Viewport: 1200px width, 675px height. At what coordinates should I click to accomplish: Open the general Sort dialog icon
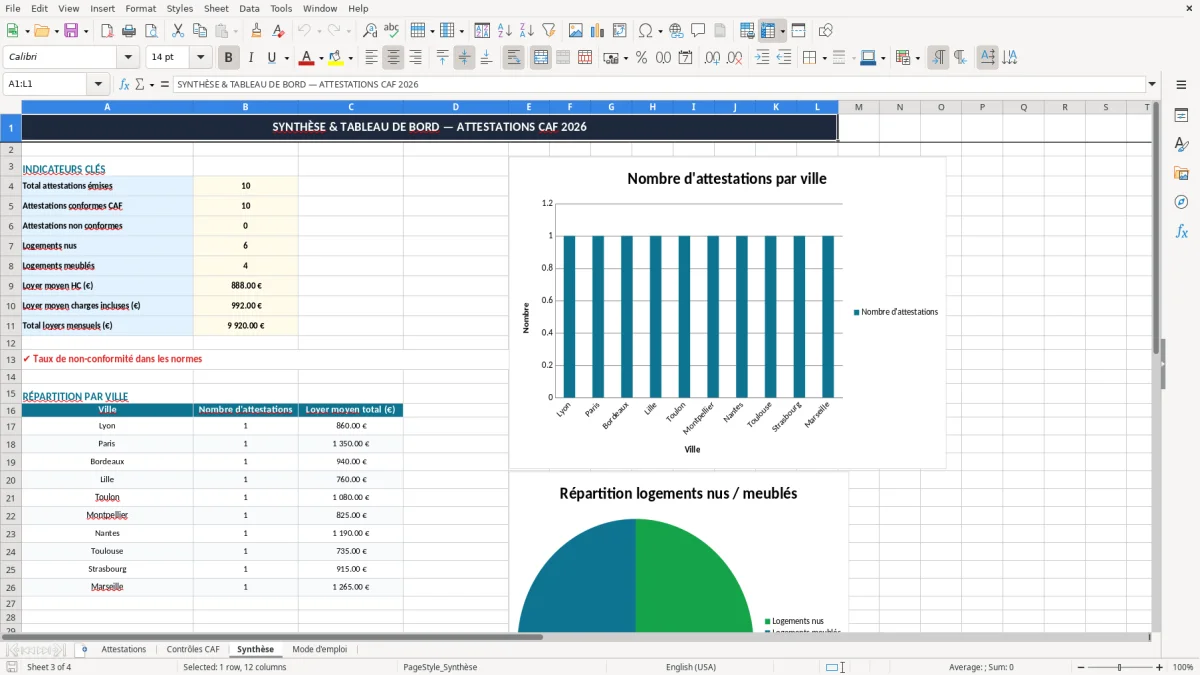pos(482,31)
